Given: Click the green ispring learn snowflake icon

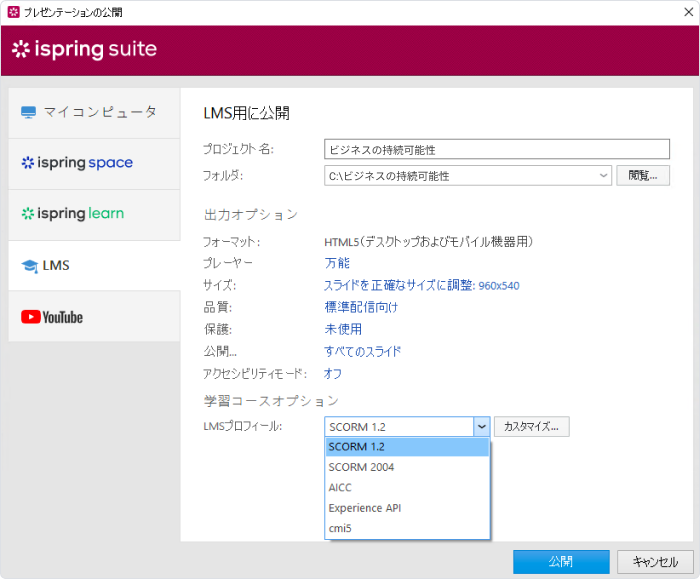Looking at the screenshot, I should click(x=28, y=214).
